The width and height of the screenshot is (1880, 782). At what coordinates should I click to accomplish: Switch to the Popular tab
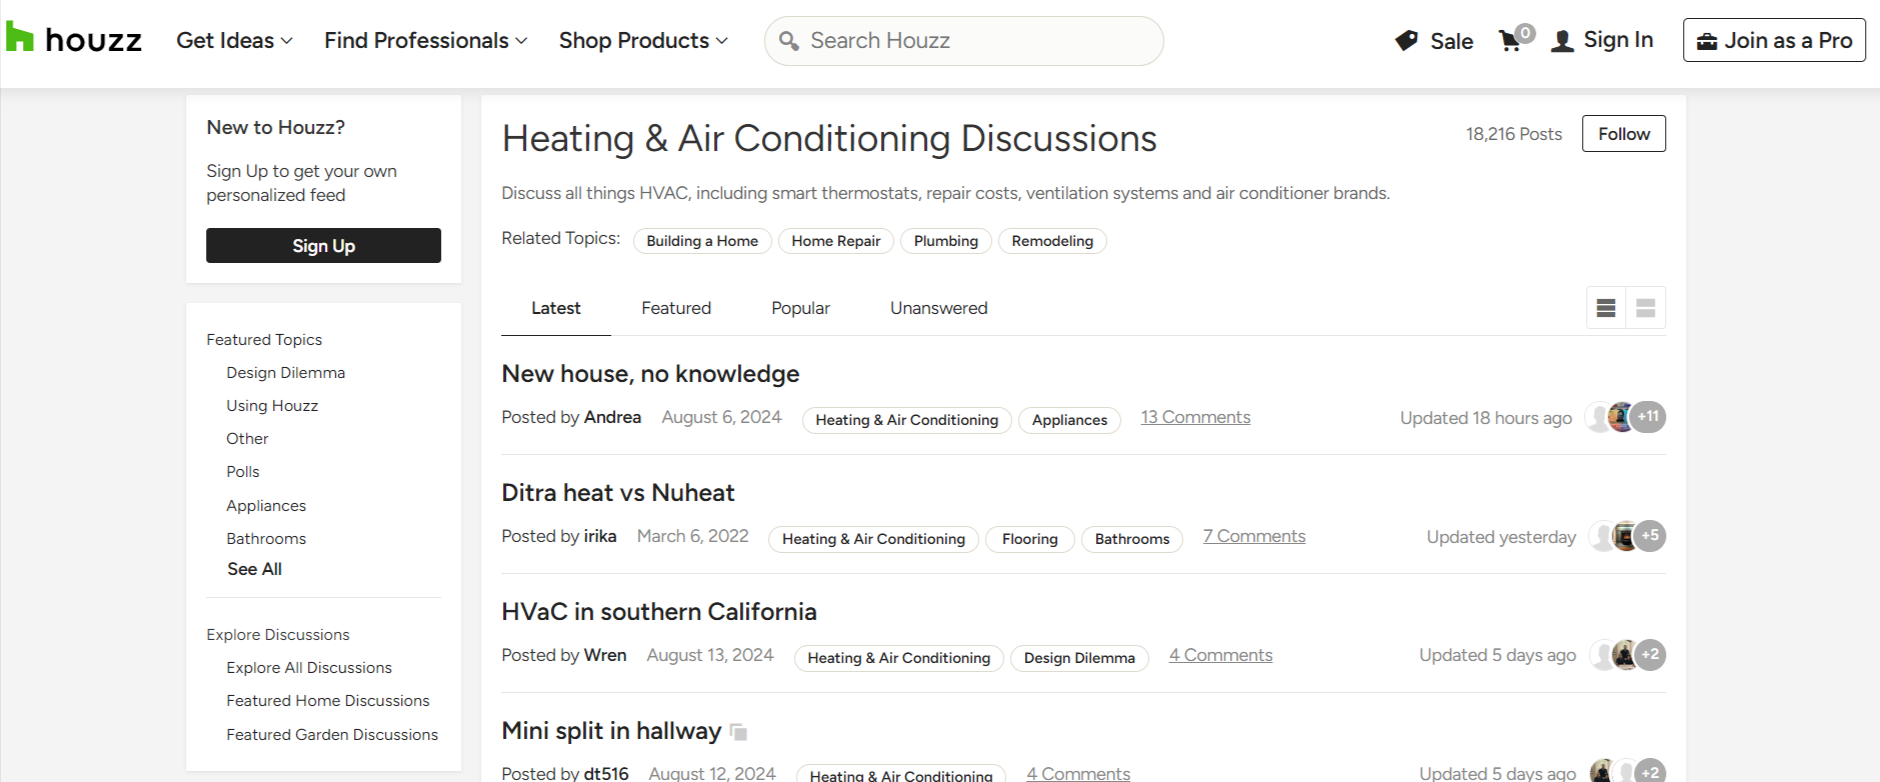(x=800, y=308)
